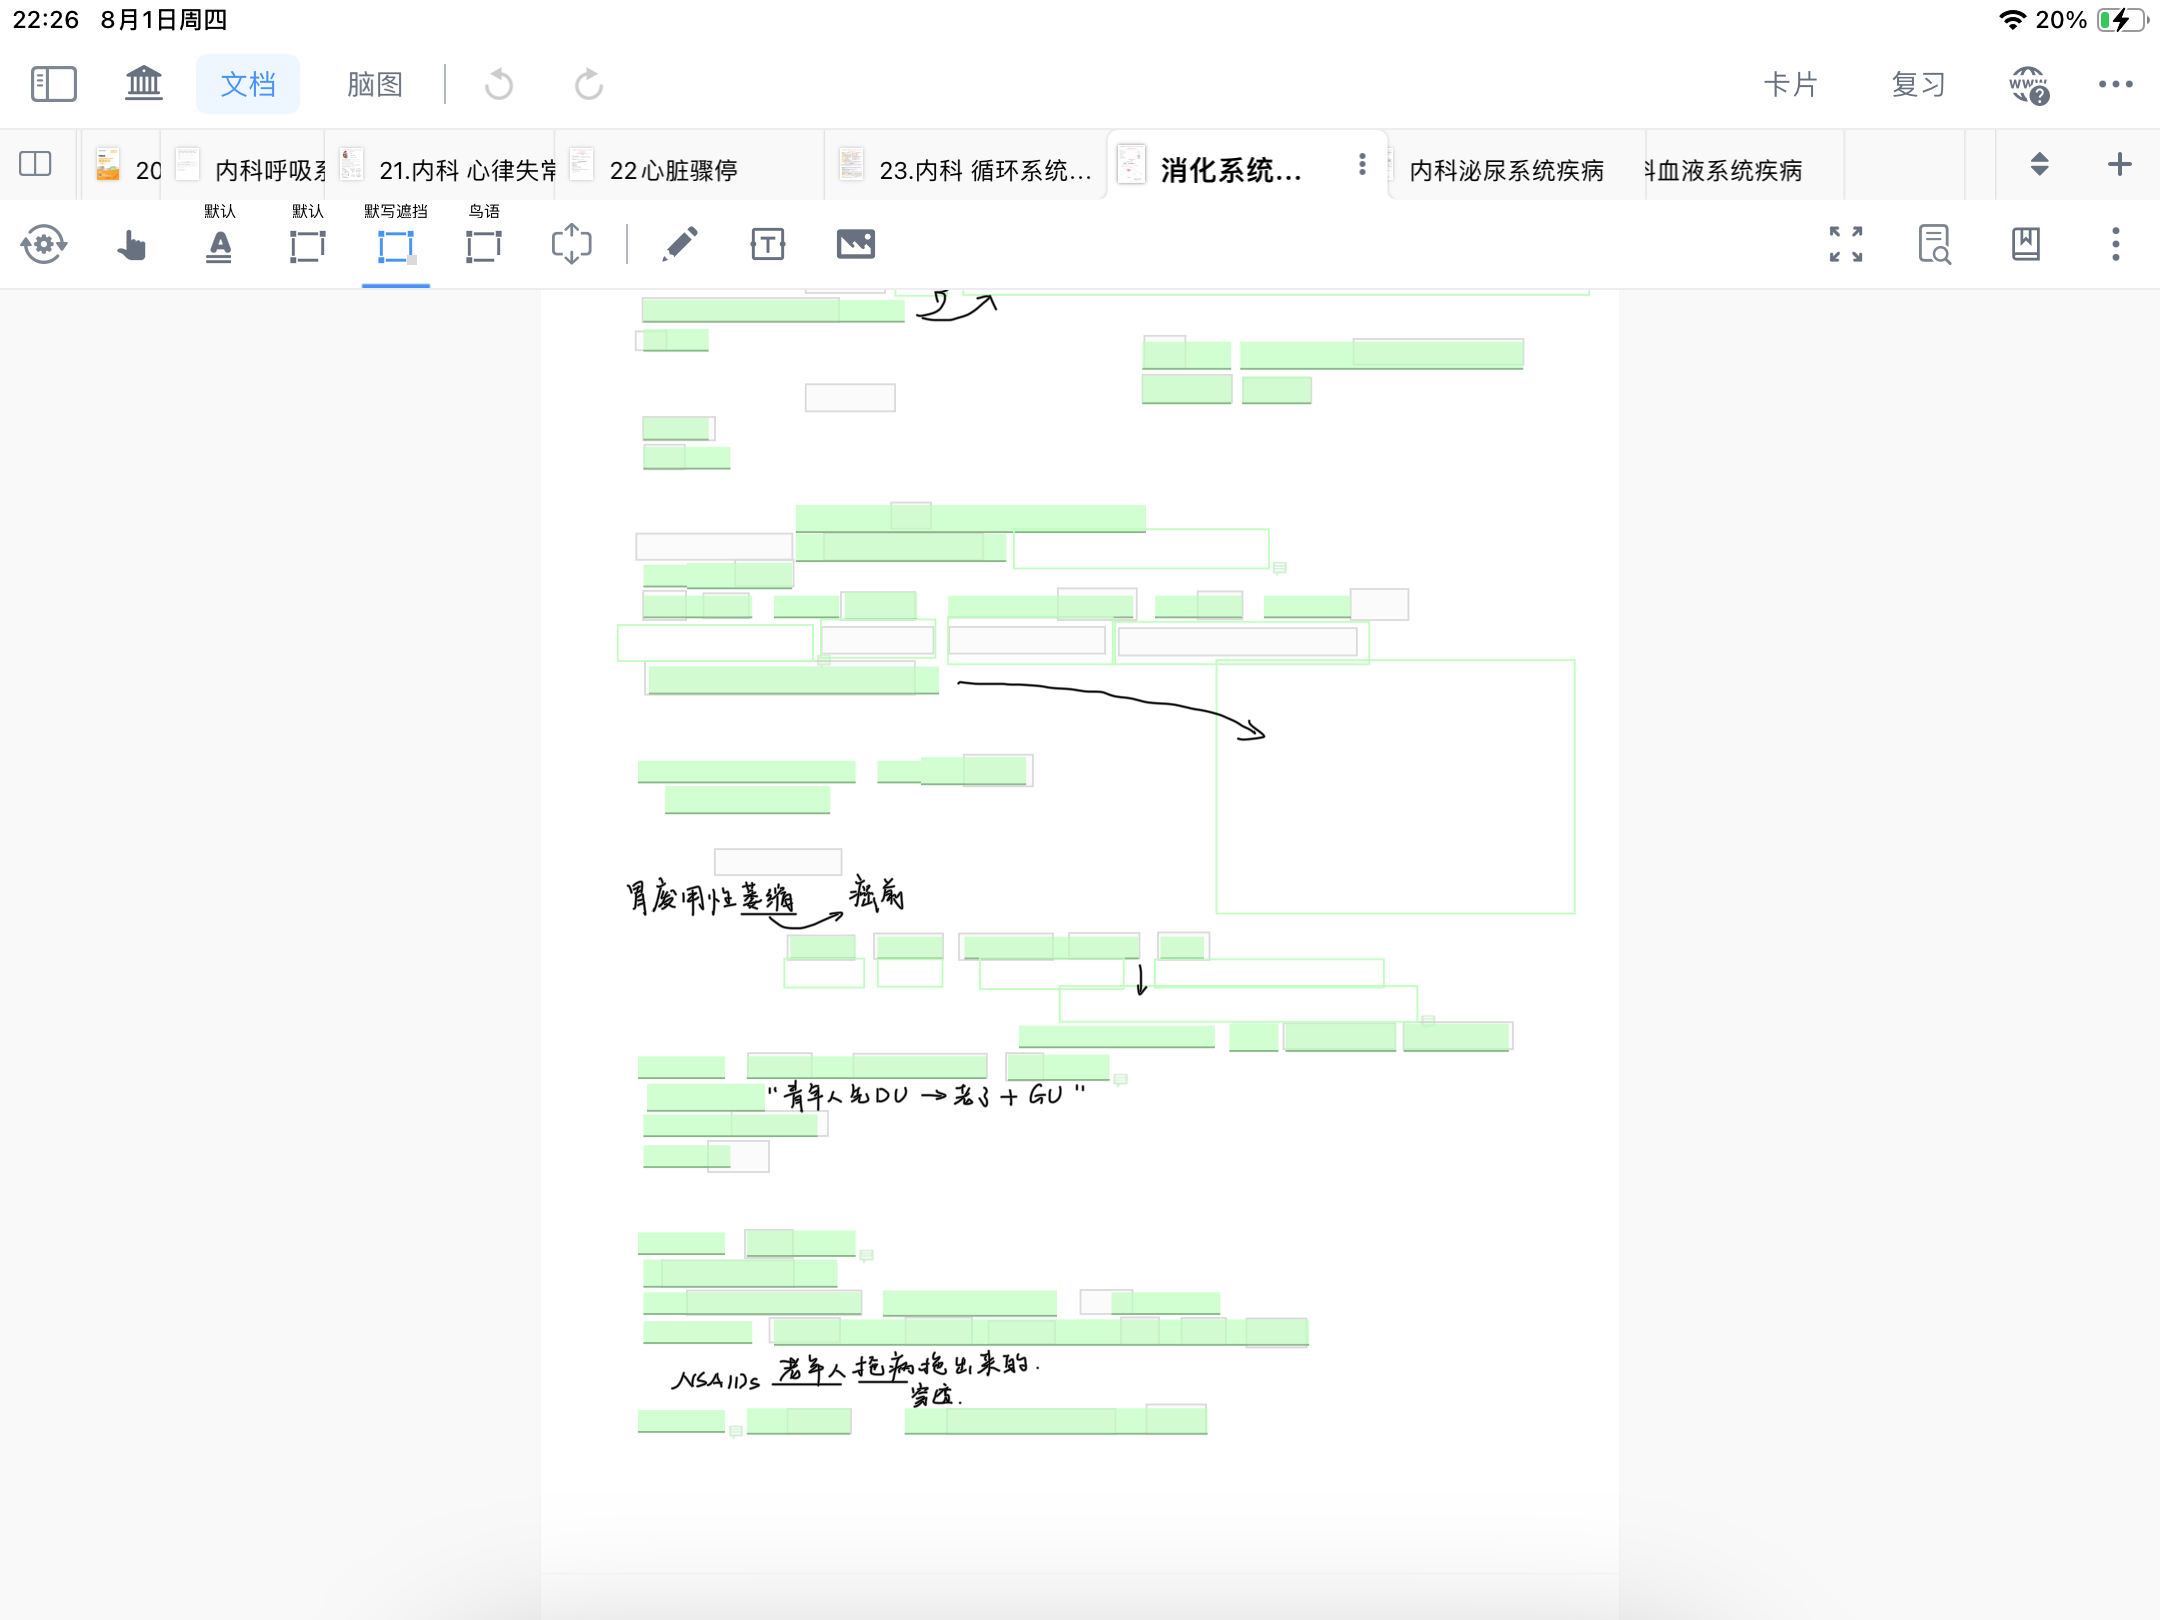
Task: Tap the large empty green-outlined occlusion box
Action: point(1395,787)
